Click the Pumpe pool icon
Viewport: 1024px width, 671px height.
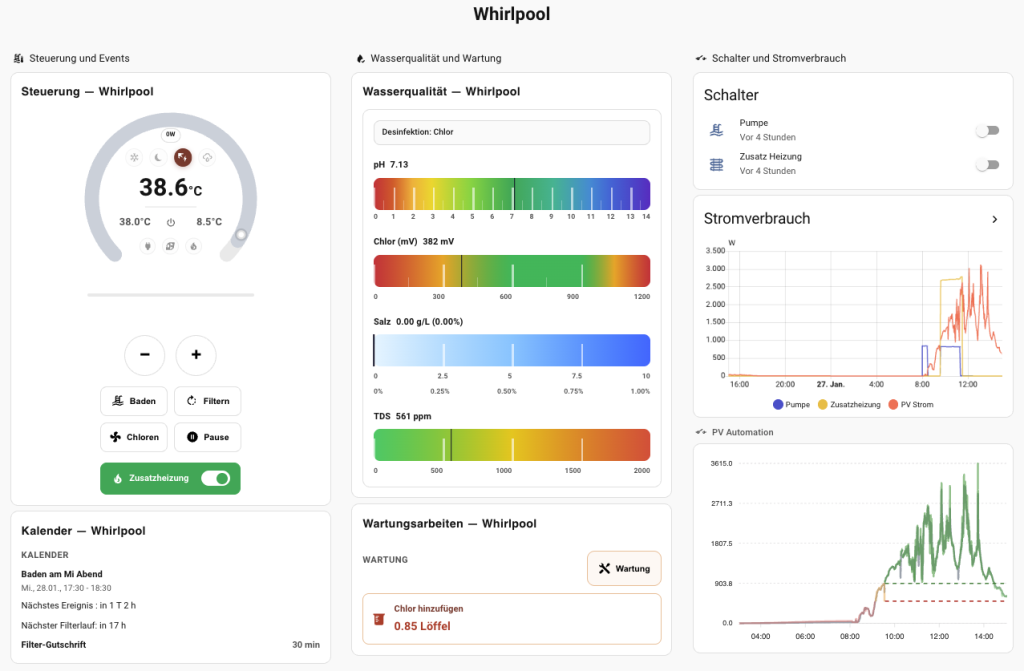(x=716, y=130)
